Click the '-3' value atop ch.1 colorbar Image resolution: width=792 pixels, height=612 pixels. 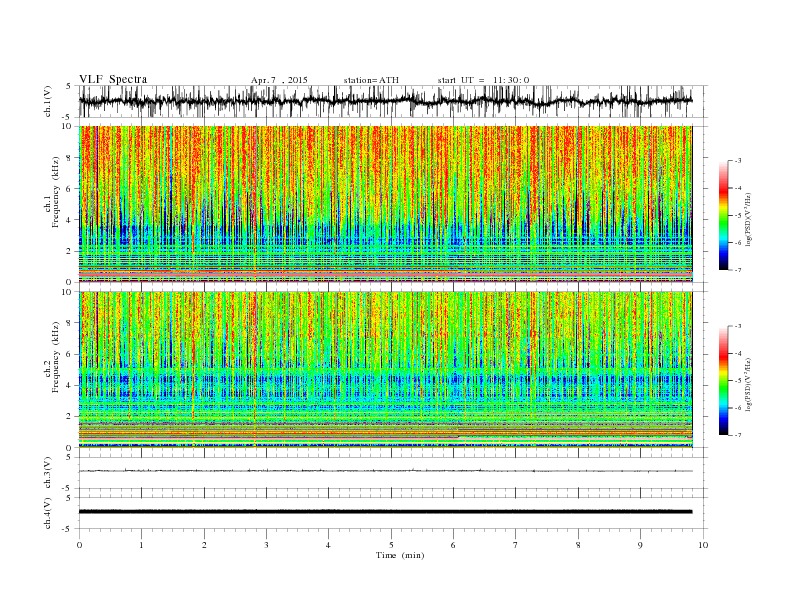(737, 161)
